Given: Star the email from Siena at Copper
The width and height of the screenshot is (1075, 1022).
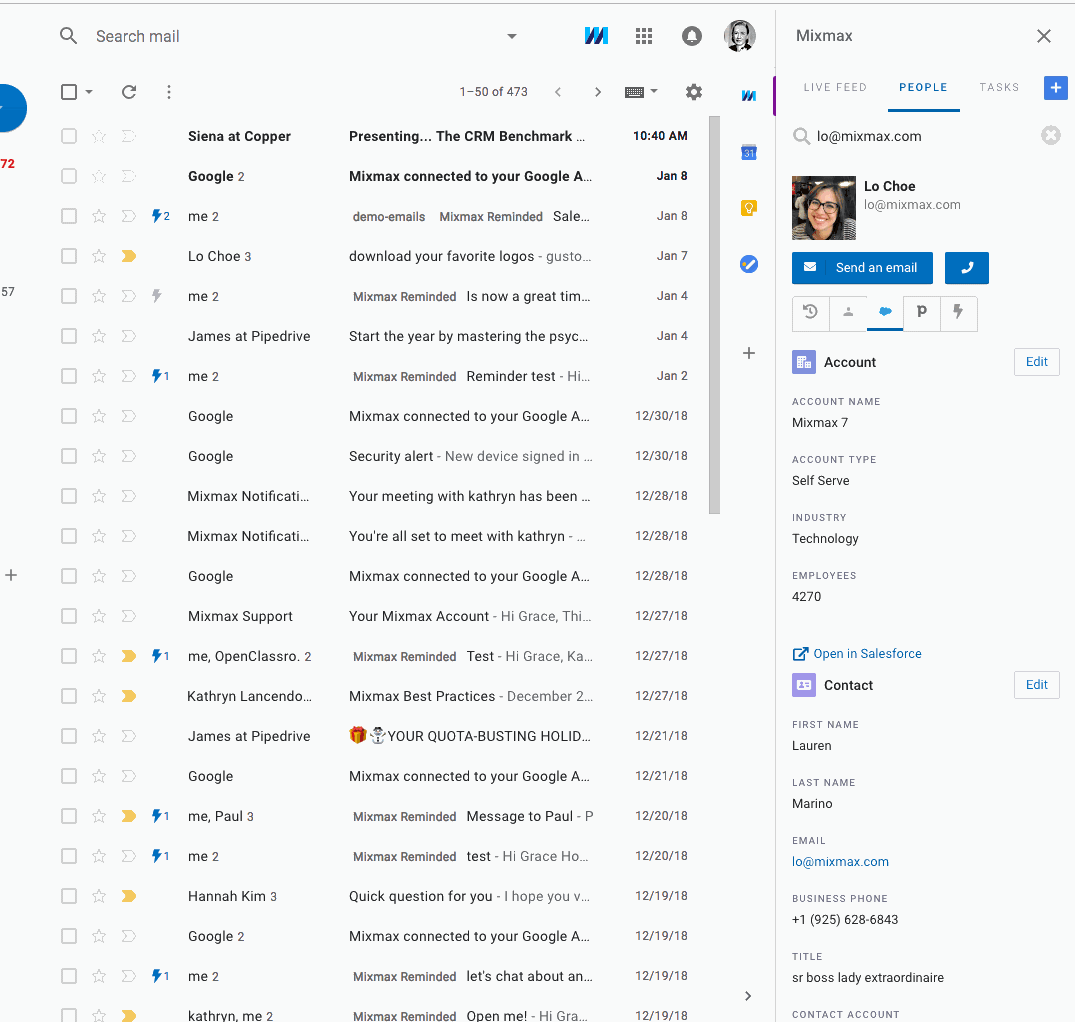Looking at the screenshot, I should coord(98,136).
